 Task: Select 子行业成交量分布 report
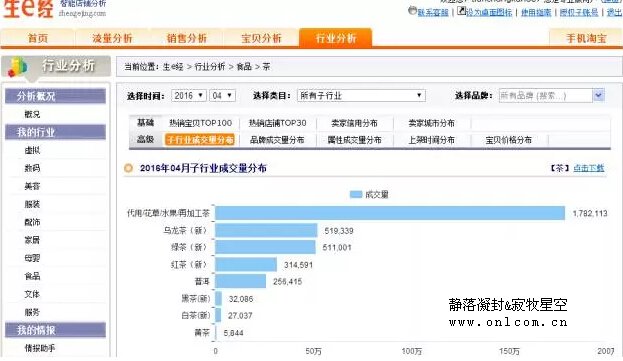pos(200,140)
